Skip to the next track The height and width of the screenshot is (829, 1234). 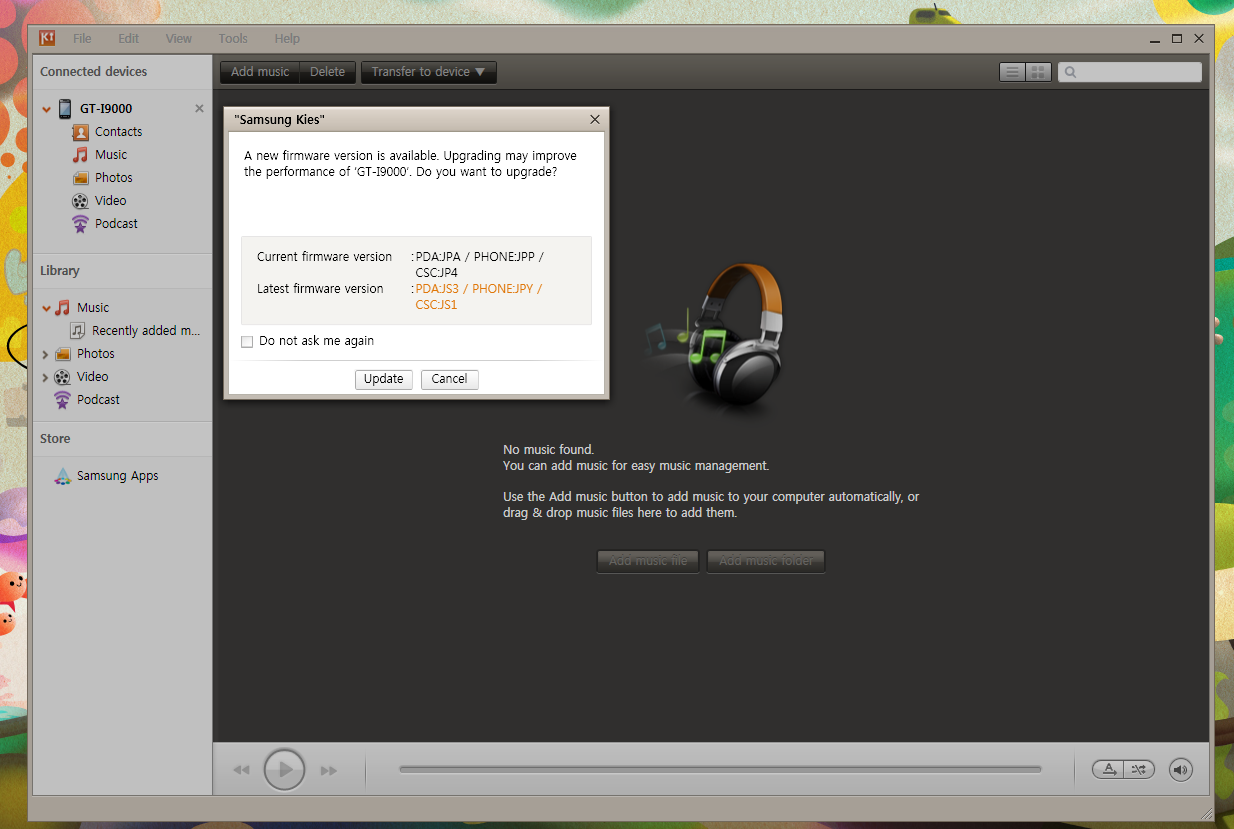tap(329, 771)
